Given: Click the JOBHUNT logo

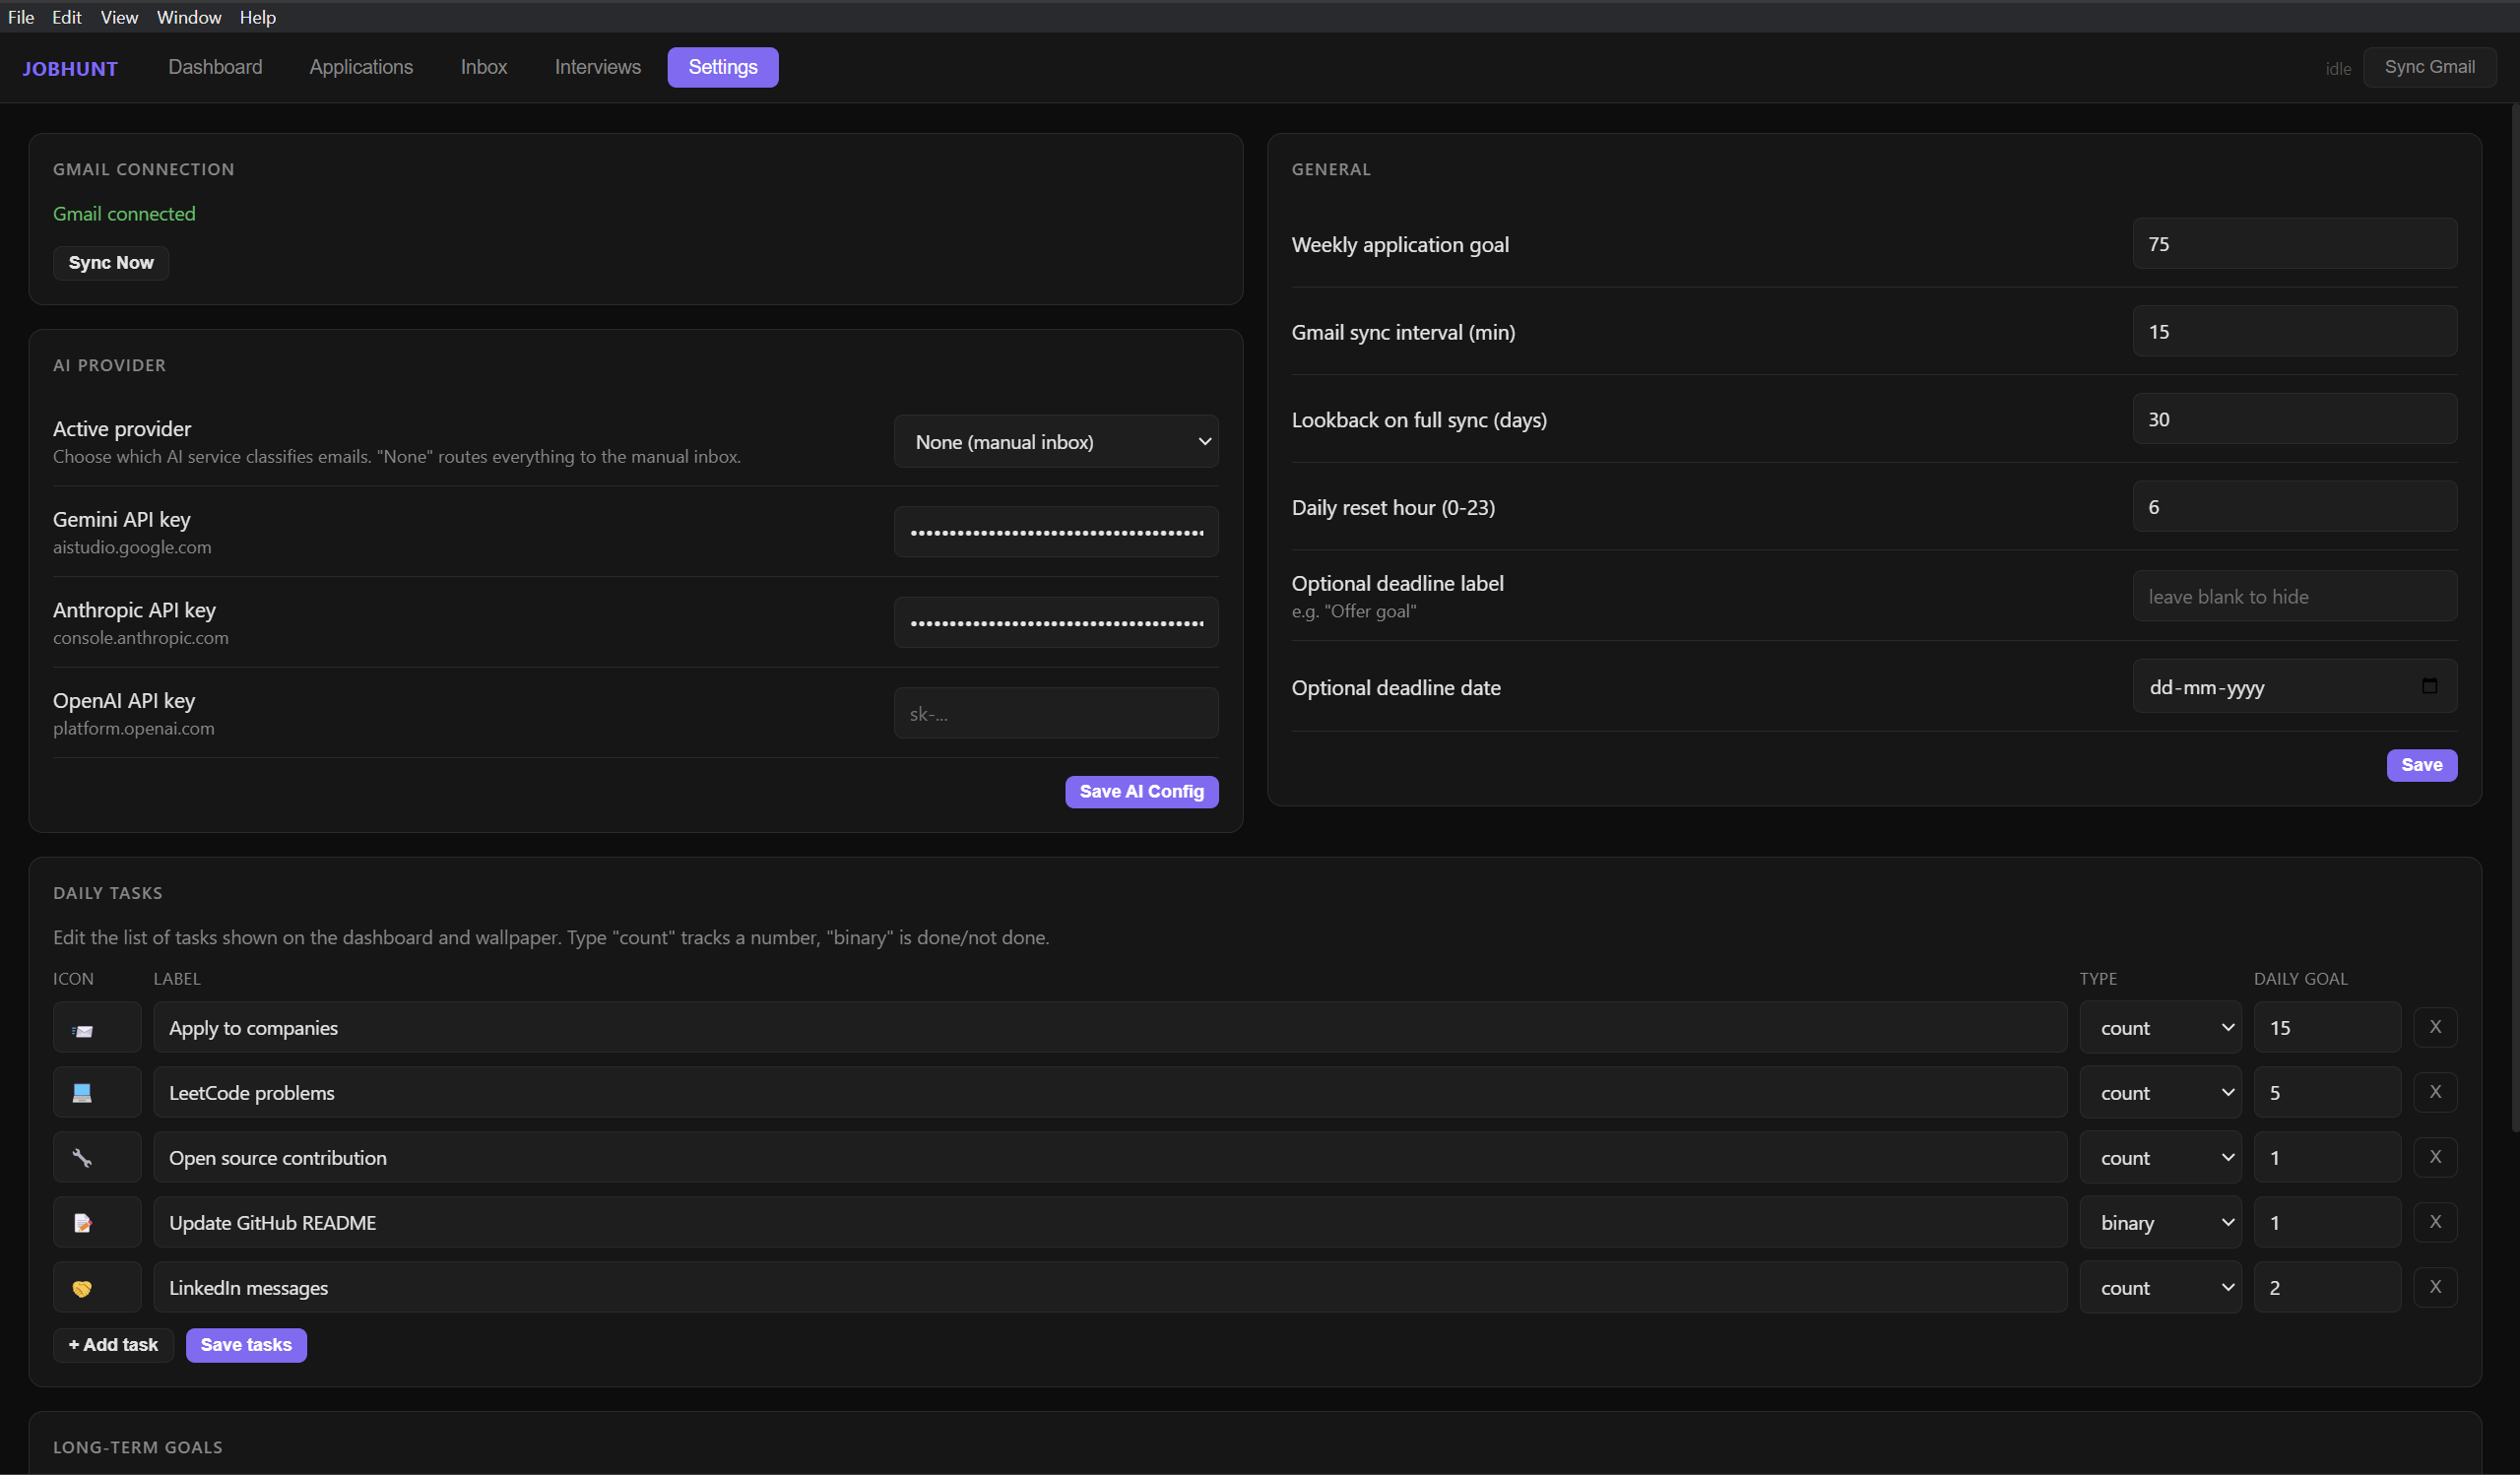Looking at the screenshot, I should click(x=70, y=69).
